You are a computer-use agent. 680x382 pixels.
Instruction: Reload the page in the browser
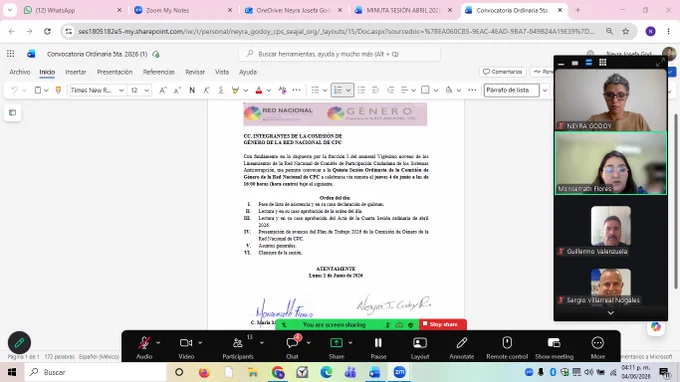click(x=47, y=31)
